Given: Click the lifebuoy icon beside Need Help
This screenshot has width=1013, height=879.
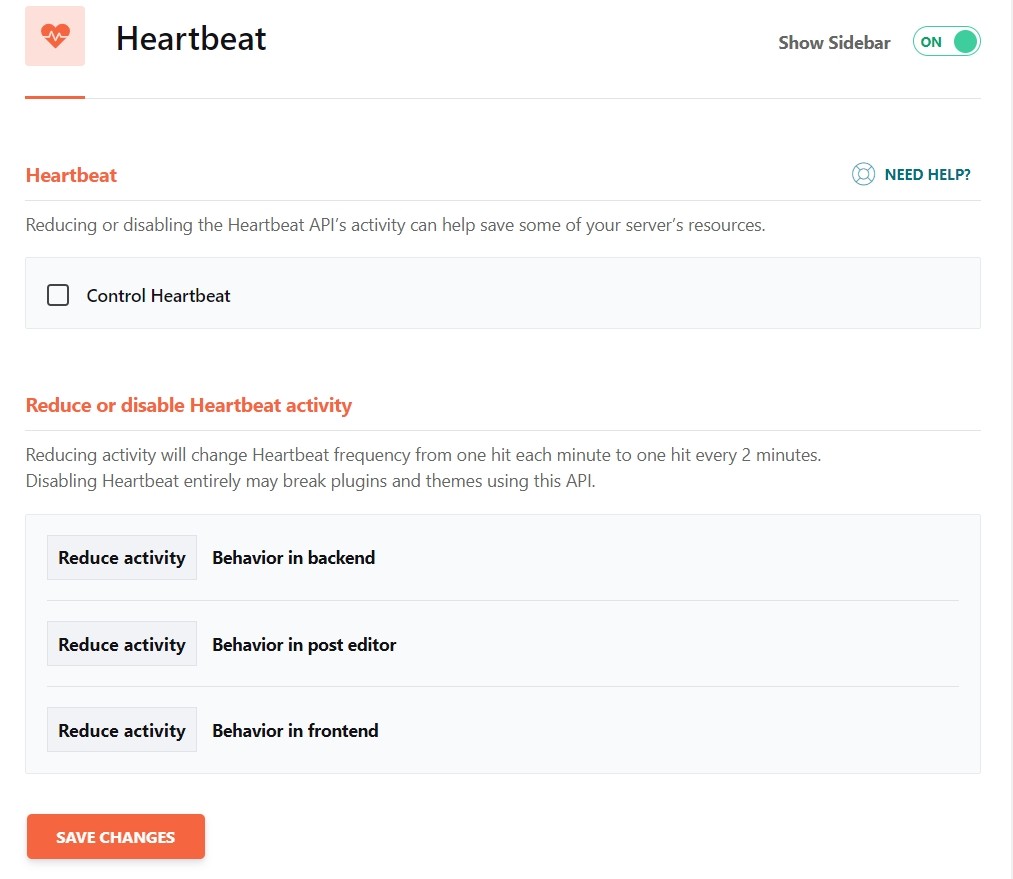Looking at the screenshot, I should 863,175.
